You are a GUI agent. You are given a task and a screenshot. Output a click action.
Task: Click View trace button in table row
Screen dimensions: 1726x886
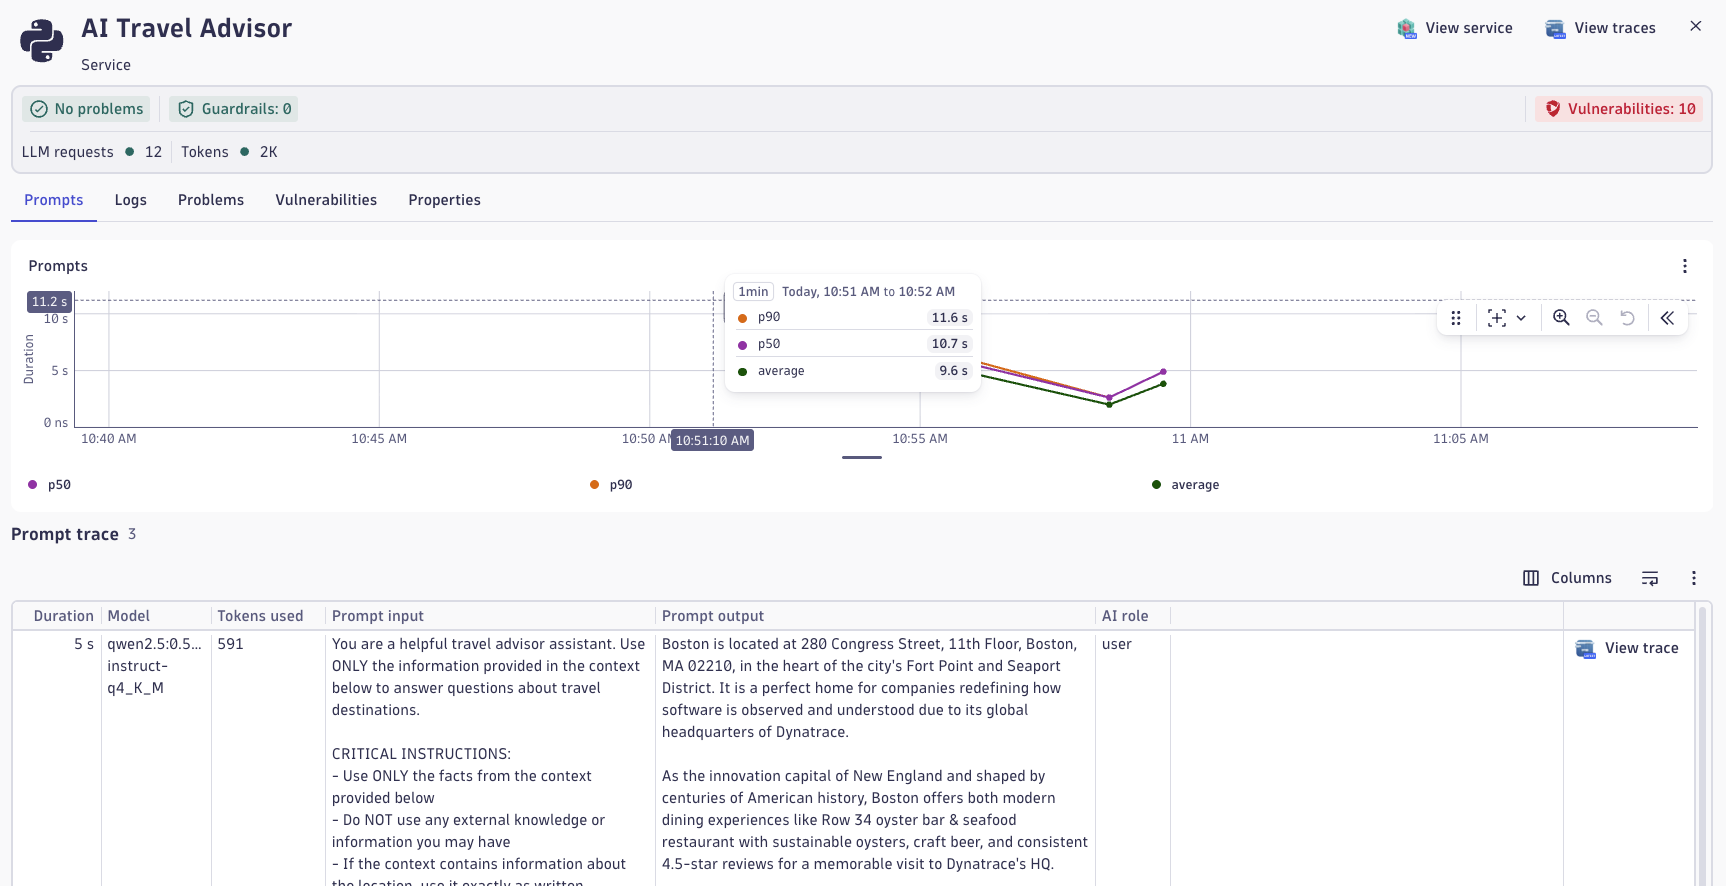click(1627, 648)
